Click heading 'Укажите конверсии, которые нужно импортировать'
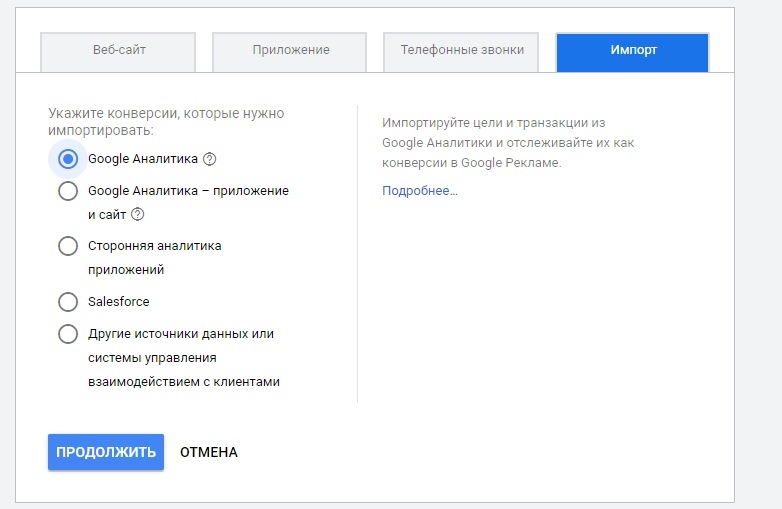Image resolution: width=782 pixels, height=509 pixels. point(166,122)
